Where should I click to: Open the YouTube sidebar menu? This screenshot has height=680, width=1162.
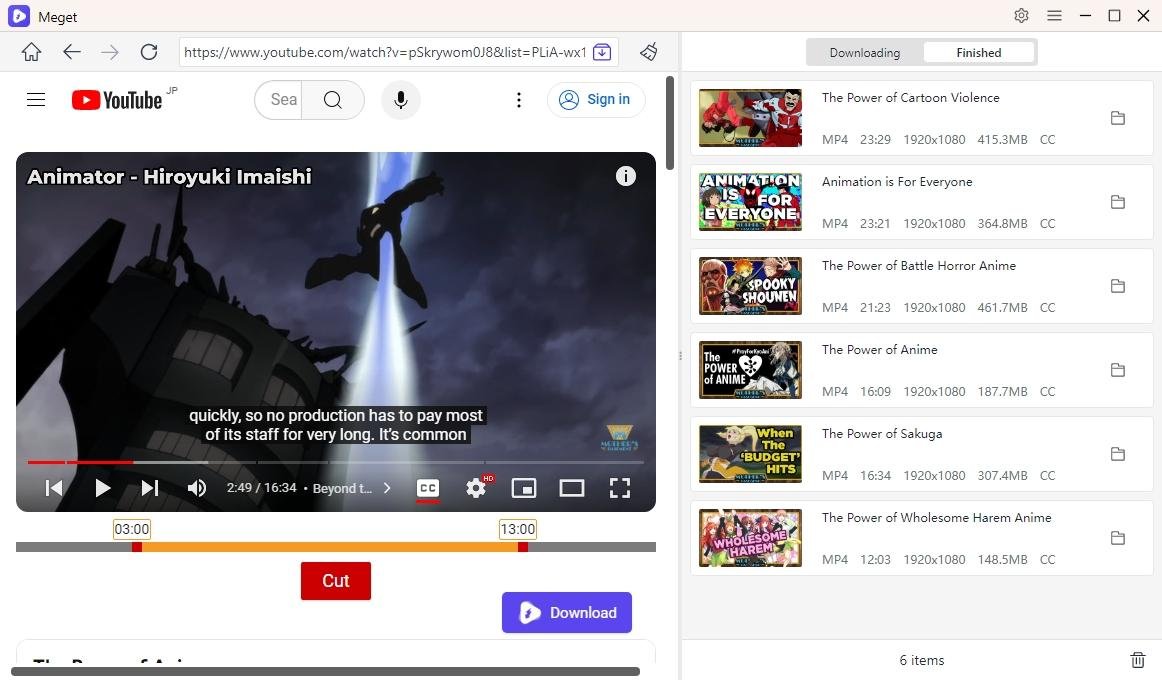click(36, 99)
